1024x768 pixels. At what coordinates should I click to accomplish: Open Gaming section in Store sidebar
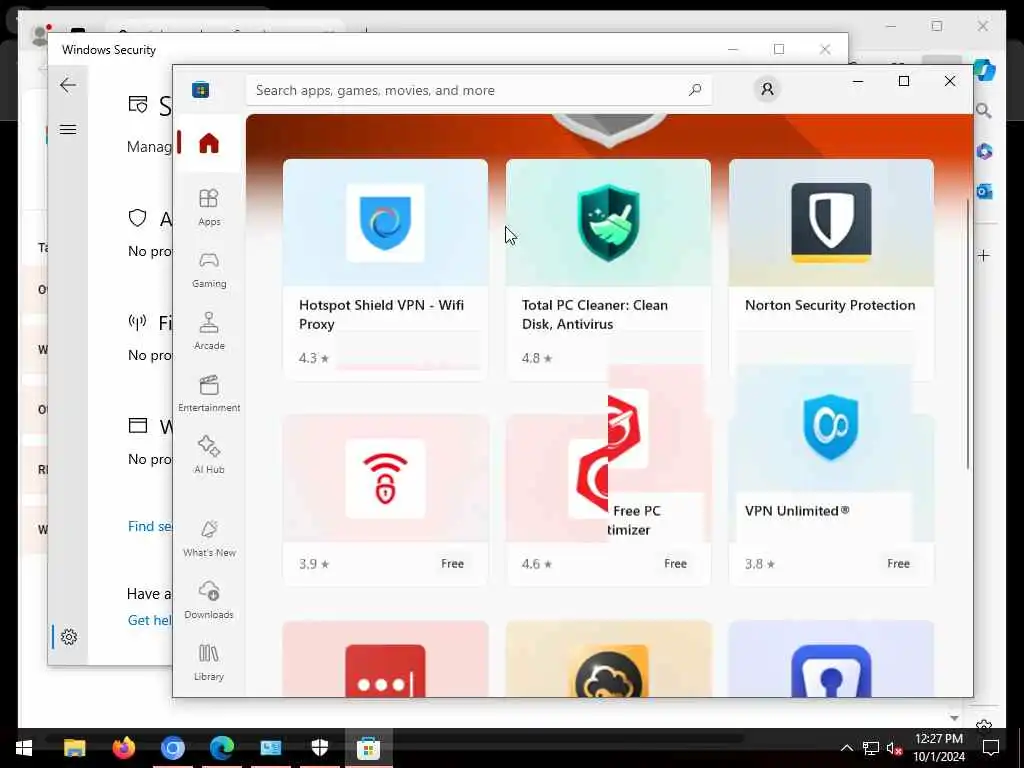[209, 269]
